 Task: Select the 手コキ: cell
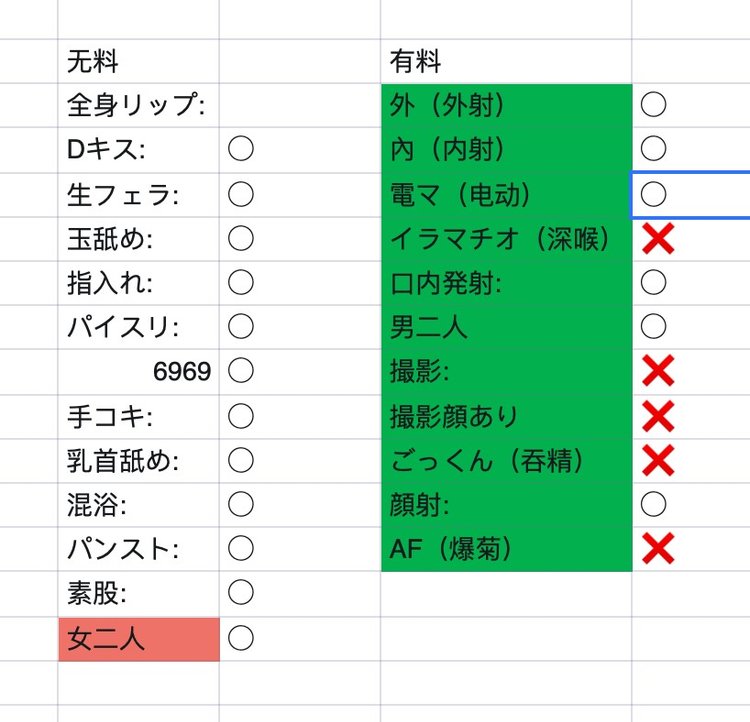coord(138,415)
